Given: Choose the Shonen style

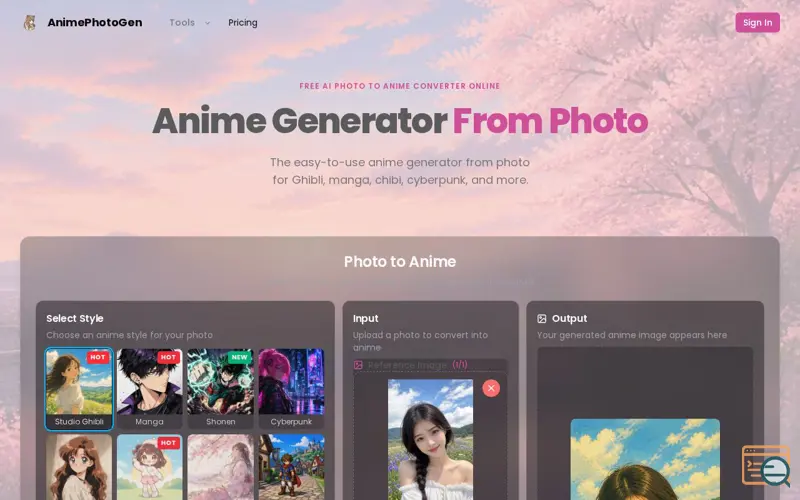Looking at the screenshot, I should [x=220, y=389].
